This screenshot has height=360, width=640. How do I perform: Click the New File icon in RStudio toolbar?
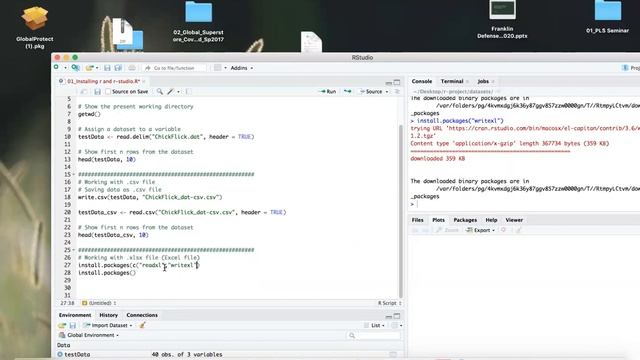tap(57, 68)
